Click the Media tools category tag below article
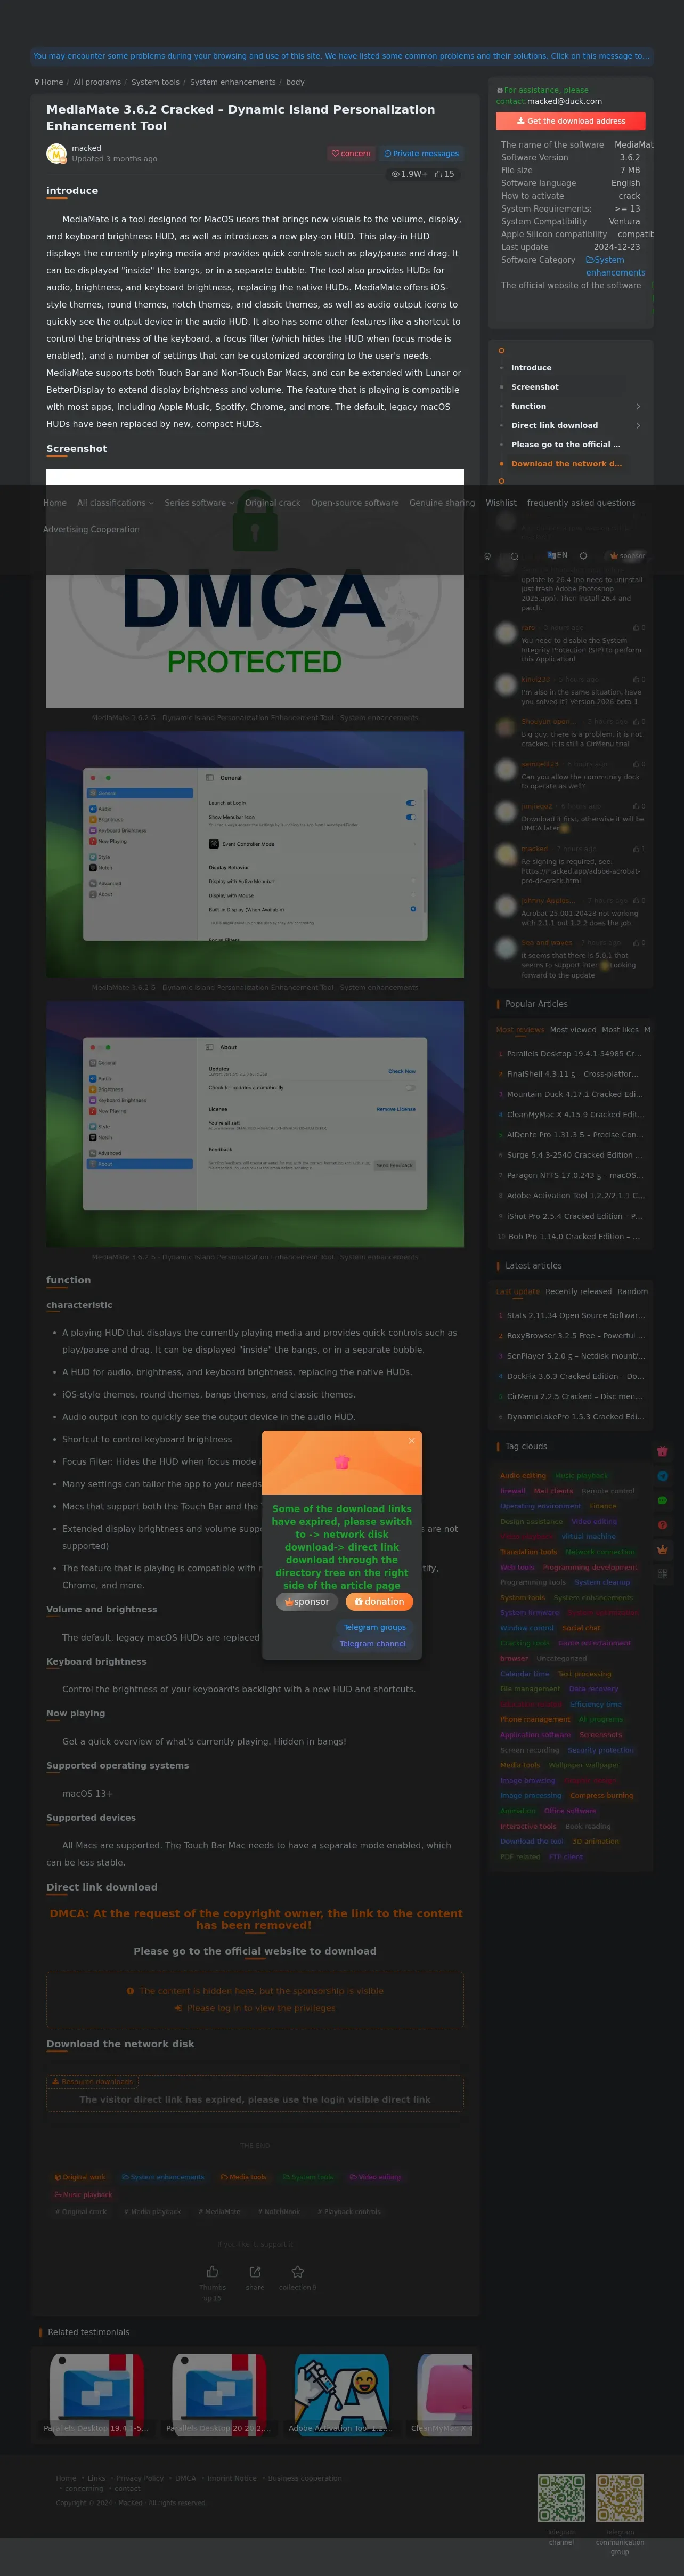The height and width of the screenshot is (2576, 684). coord(244,2177)
